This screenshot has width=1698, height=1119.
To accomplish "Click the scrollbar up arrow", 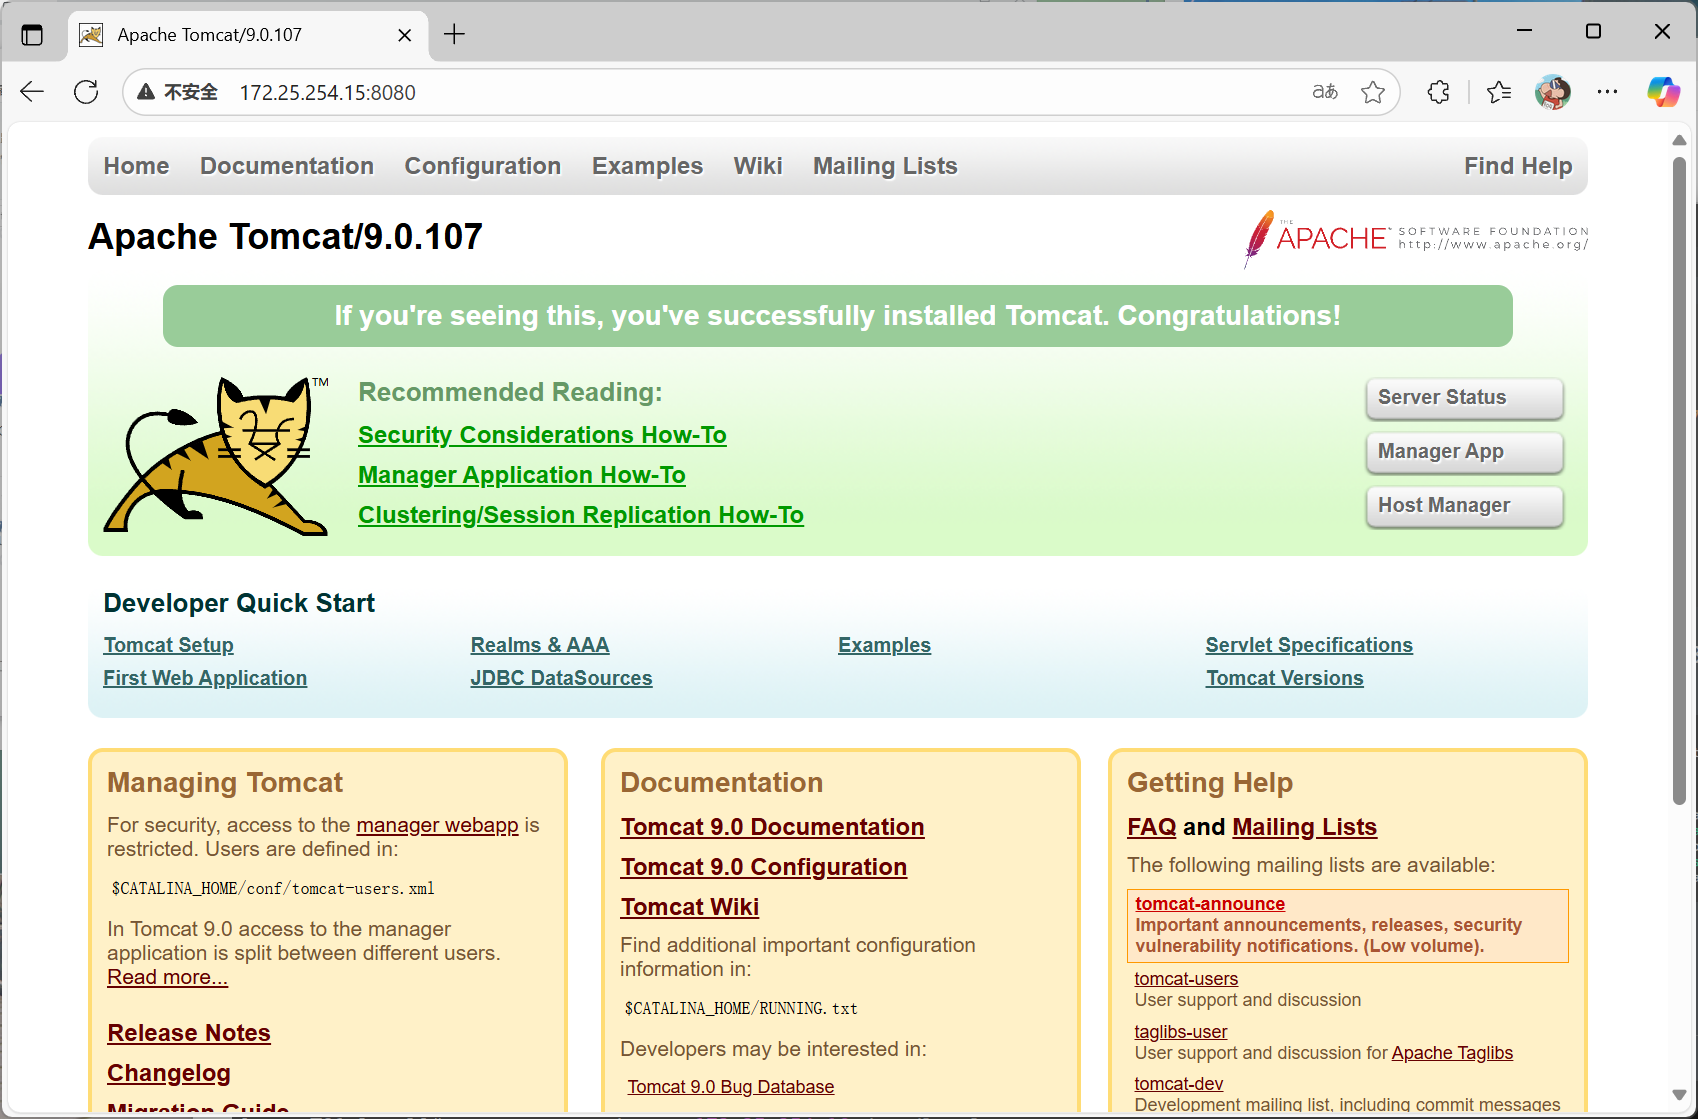I will tap(1679, 140).
